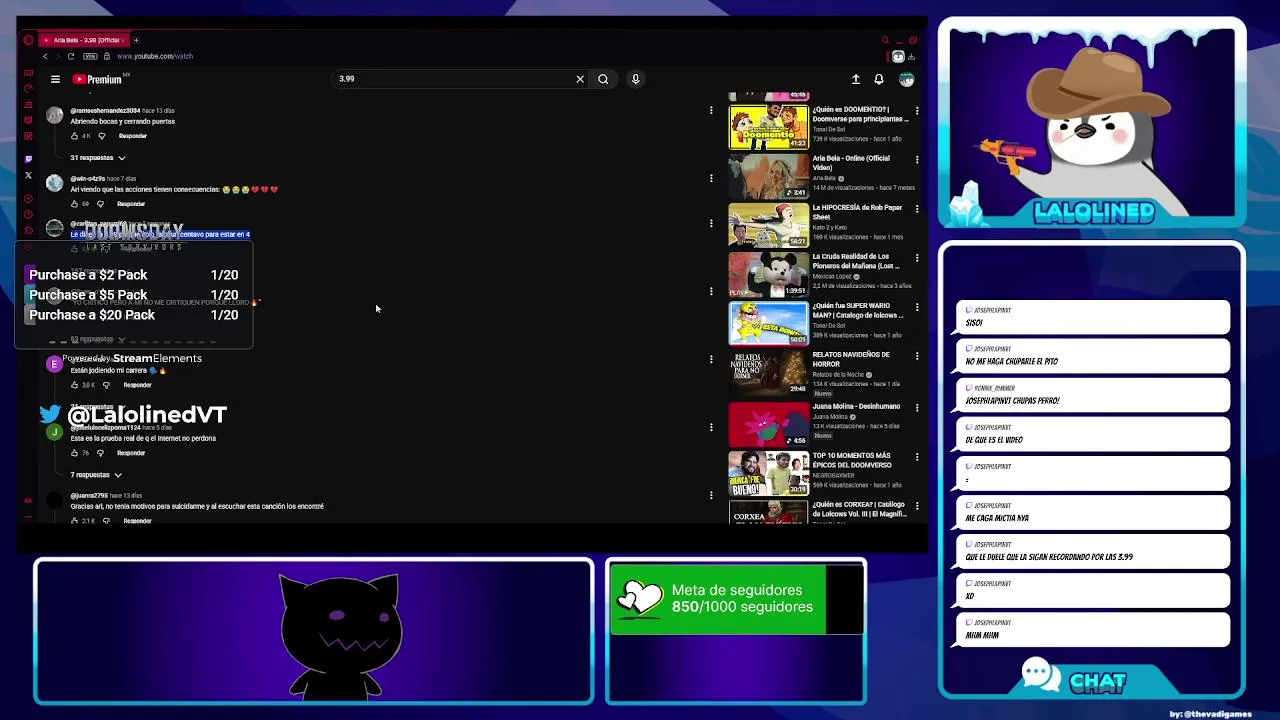Toggle the VPN badge in address bar

tap(90, 56)
